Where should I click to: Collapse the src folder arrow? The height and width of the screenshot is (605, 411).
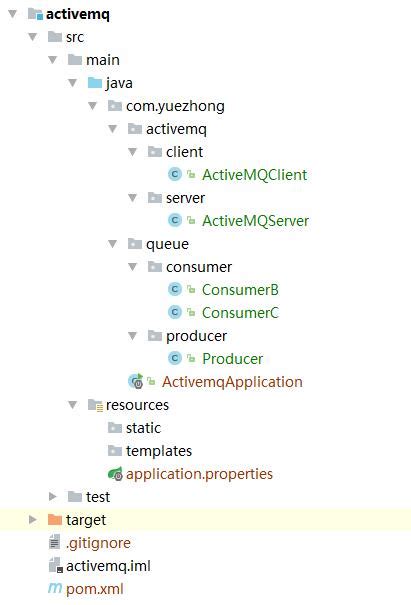click(33, 37)
